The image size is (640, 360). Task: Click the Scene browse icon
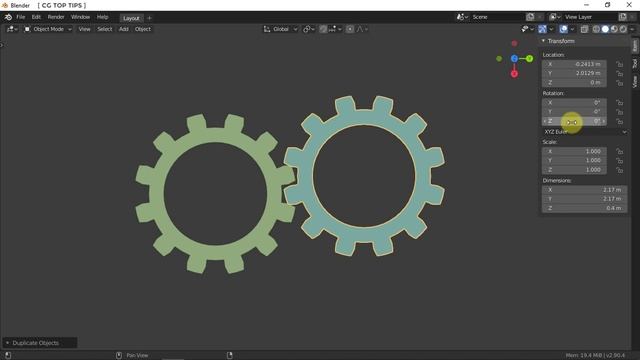(x=460, y=17)
